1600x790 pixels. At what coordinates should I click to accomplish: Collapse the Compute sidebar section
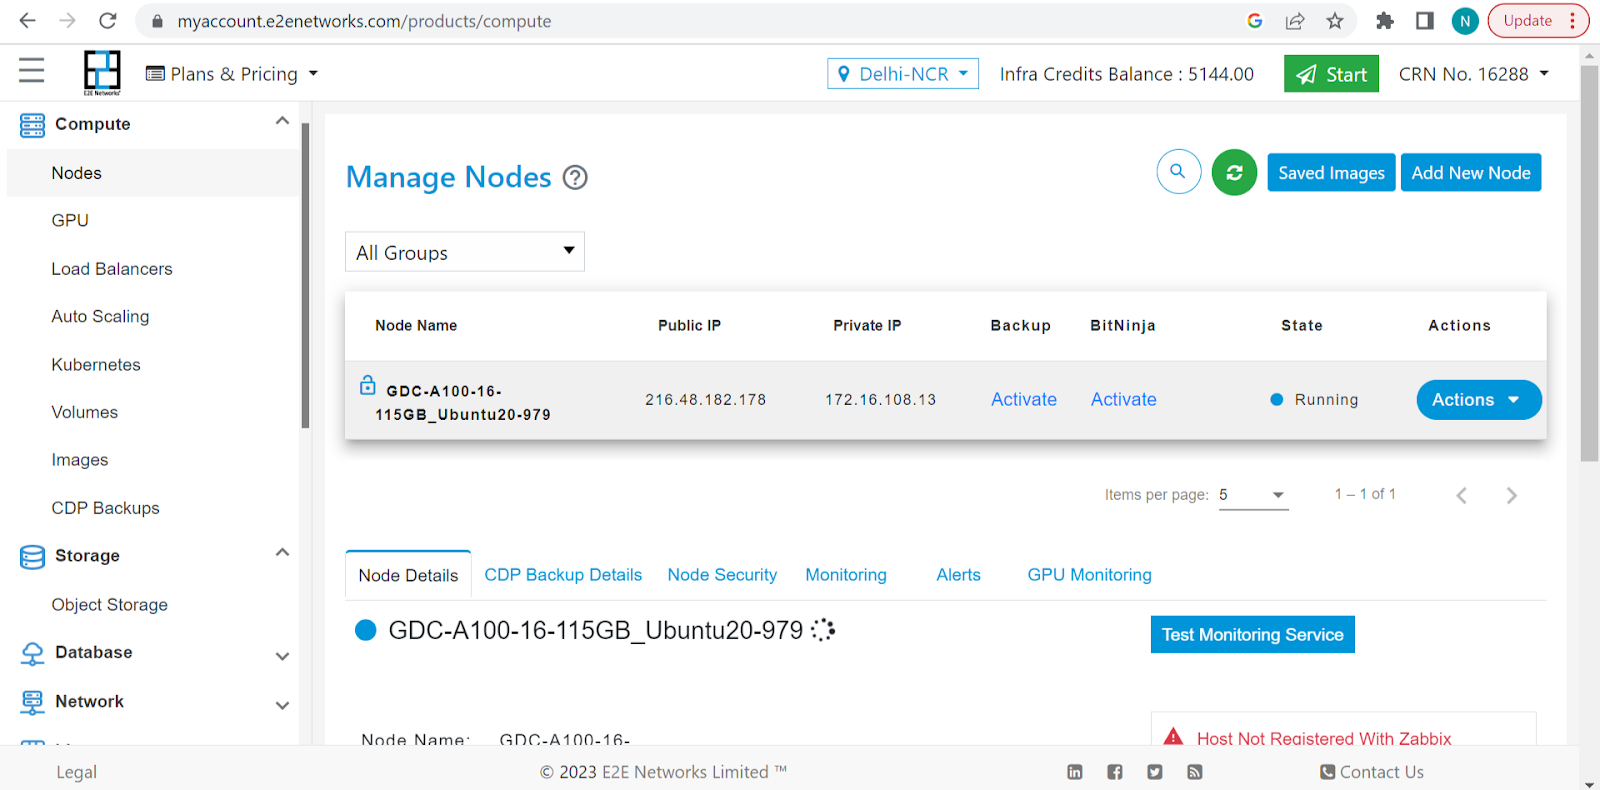282,122
